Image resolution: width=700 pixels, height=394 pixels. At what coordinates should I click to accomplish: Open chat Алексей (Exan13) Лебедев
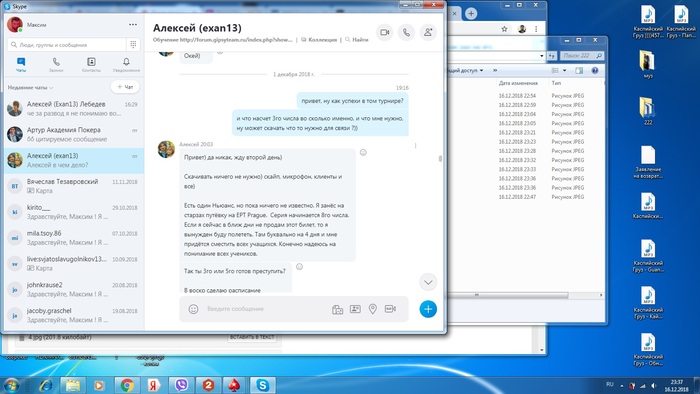(x=74, y=108)
